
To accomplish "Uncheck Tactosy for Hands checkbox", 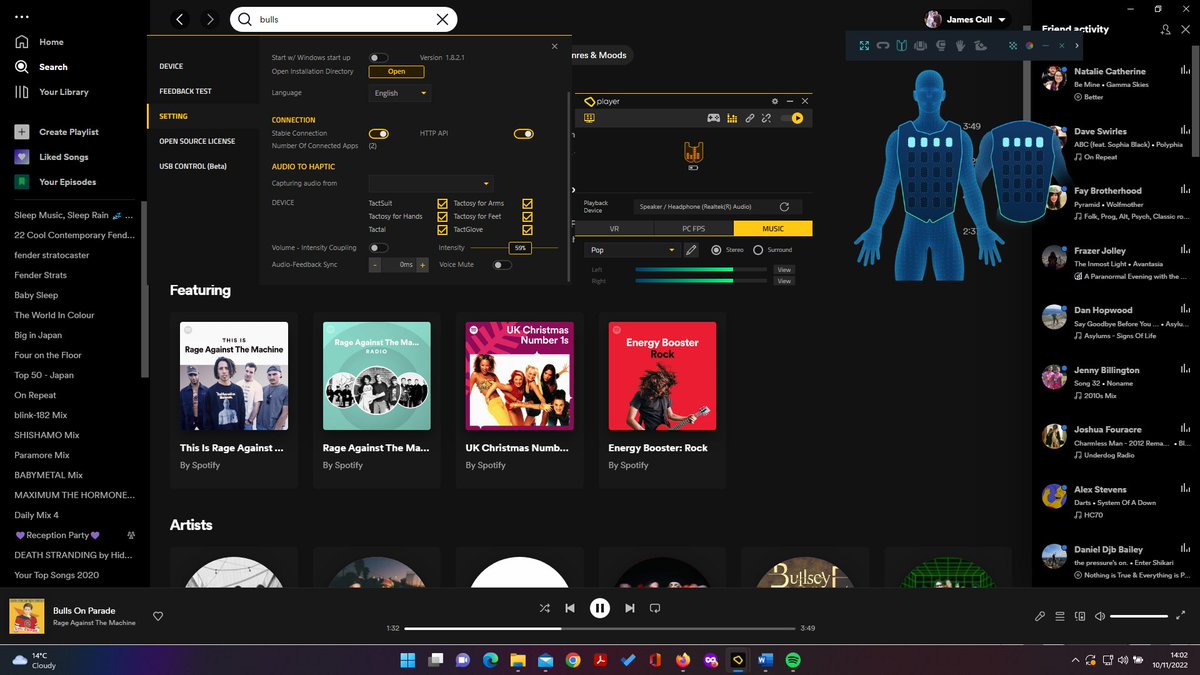I will (442, 216).
